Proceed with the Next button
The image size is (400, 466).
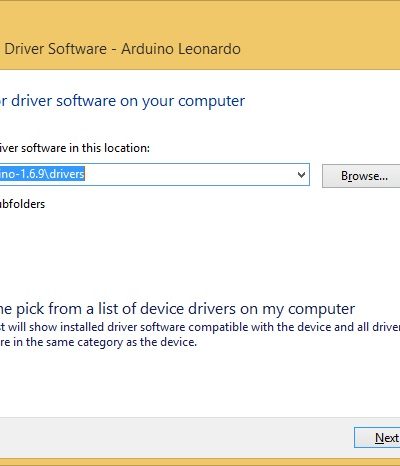(377, 438)
